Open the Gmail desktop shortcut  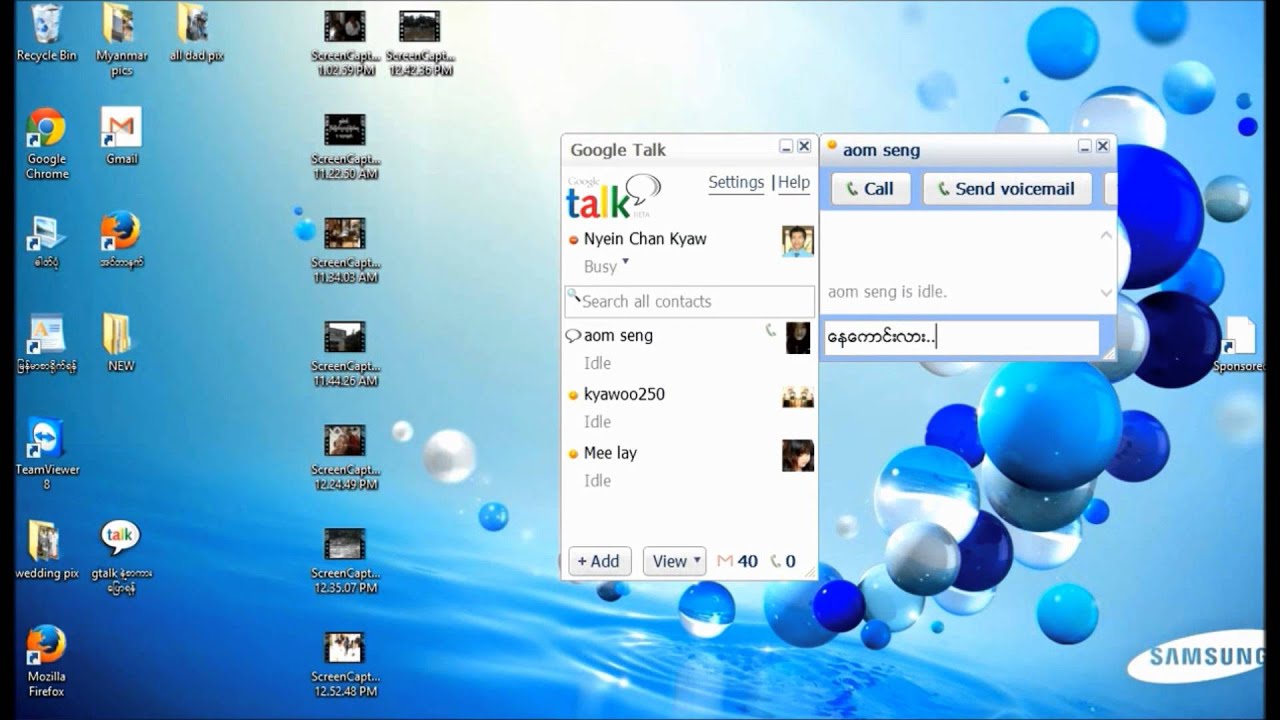121,136
